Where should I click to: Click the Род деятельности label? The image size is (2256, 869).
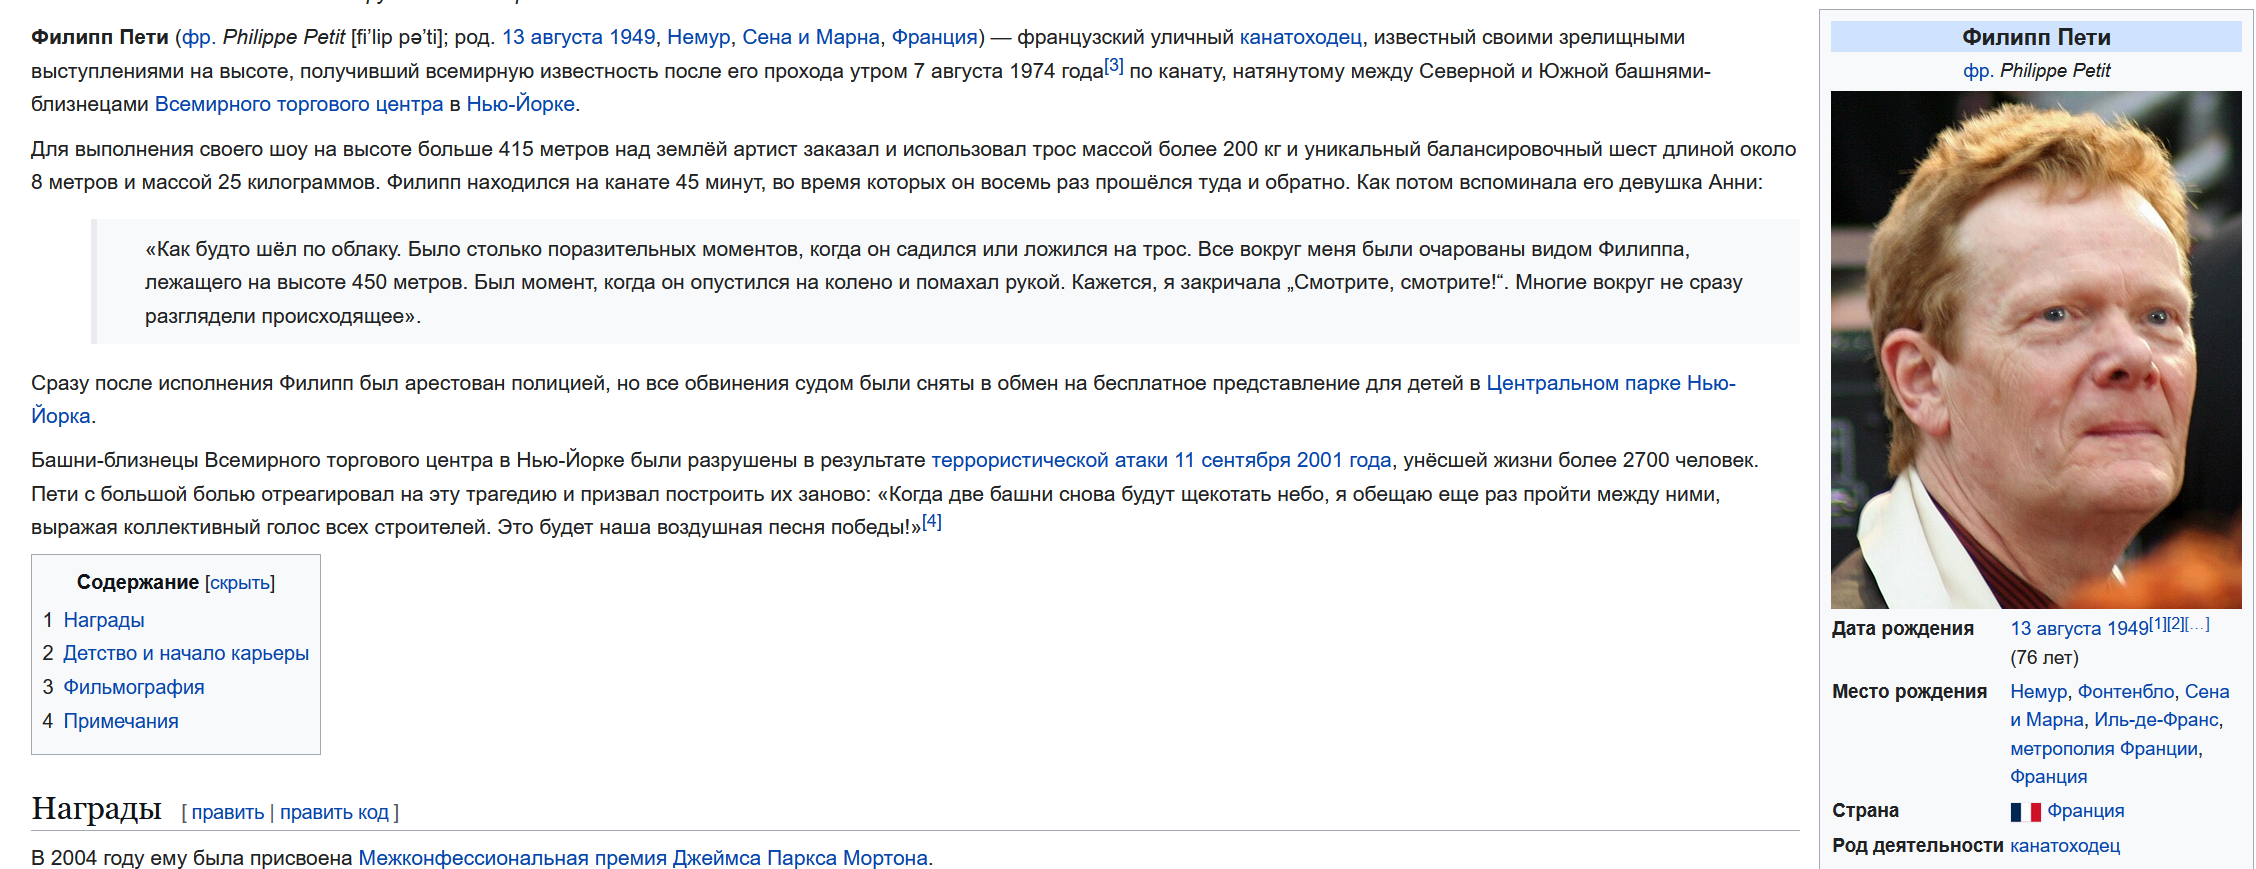(x=1917, y=846)
